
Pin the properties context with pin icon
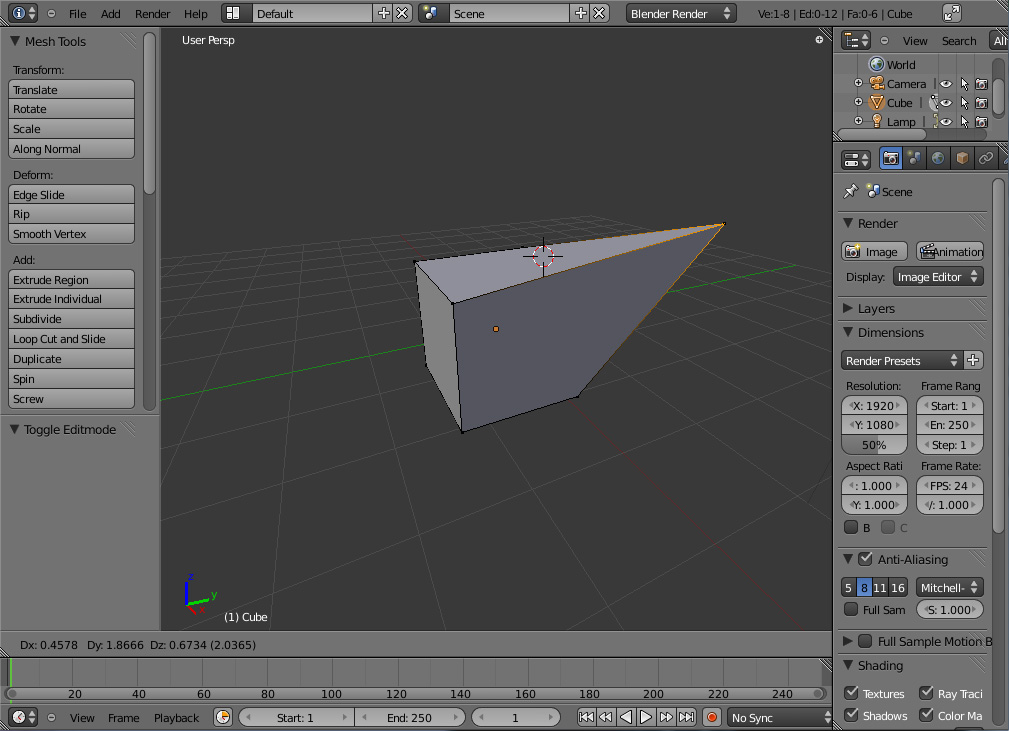point(851,191)
